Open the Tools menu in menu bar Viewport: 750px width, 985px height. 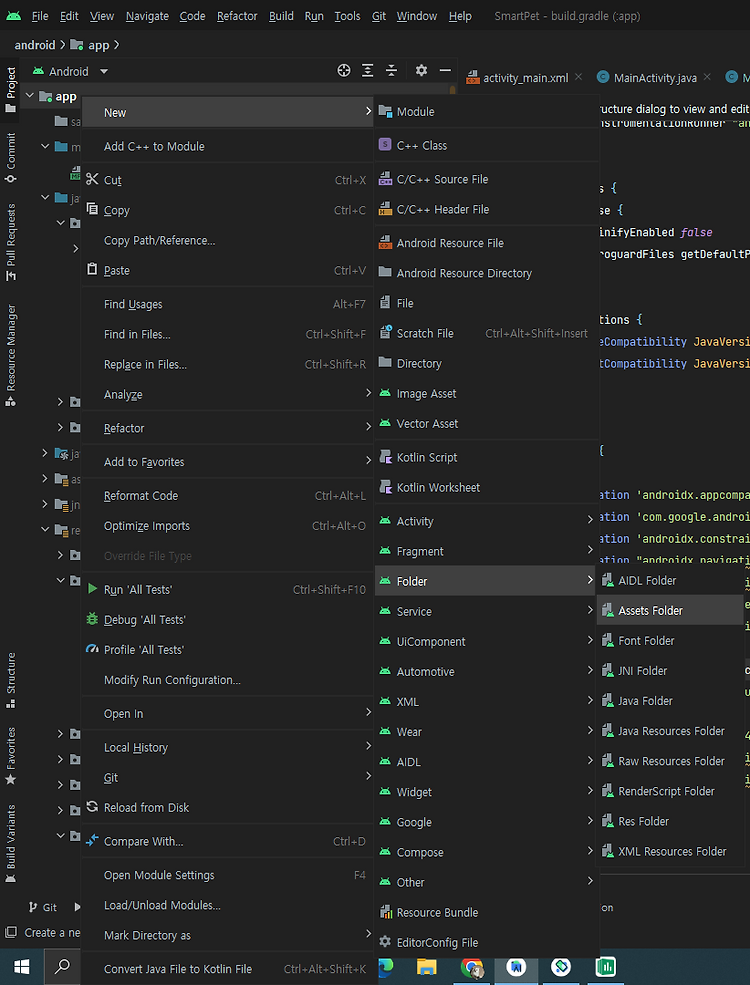(x=347, y=16)
